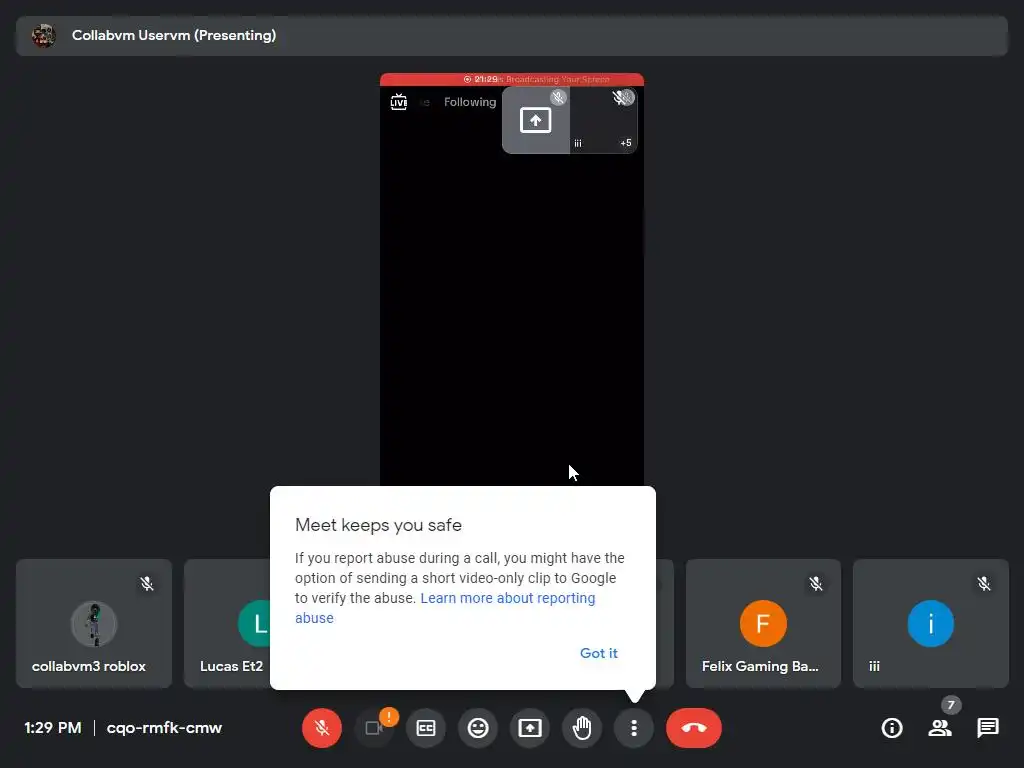
Task: Click the 1:29 PM clock text
Action: click(x=53, y=728)
